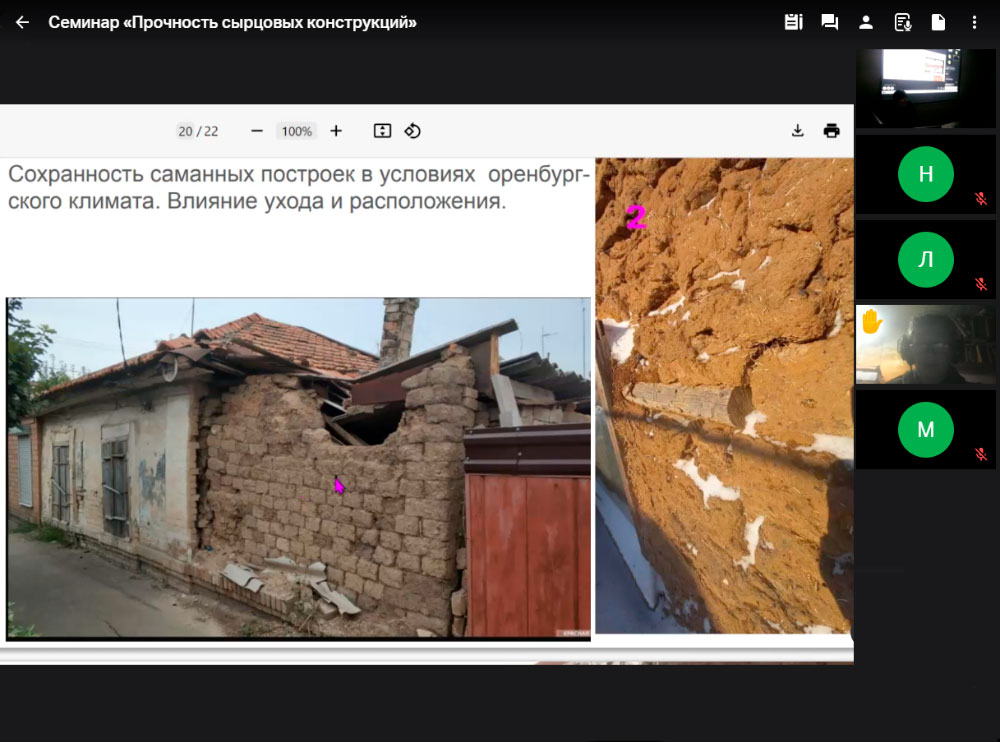Open transcript recording icon
Screen dimensions: 1000x742
(902, 22)
